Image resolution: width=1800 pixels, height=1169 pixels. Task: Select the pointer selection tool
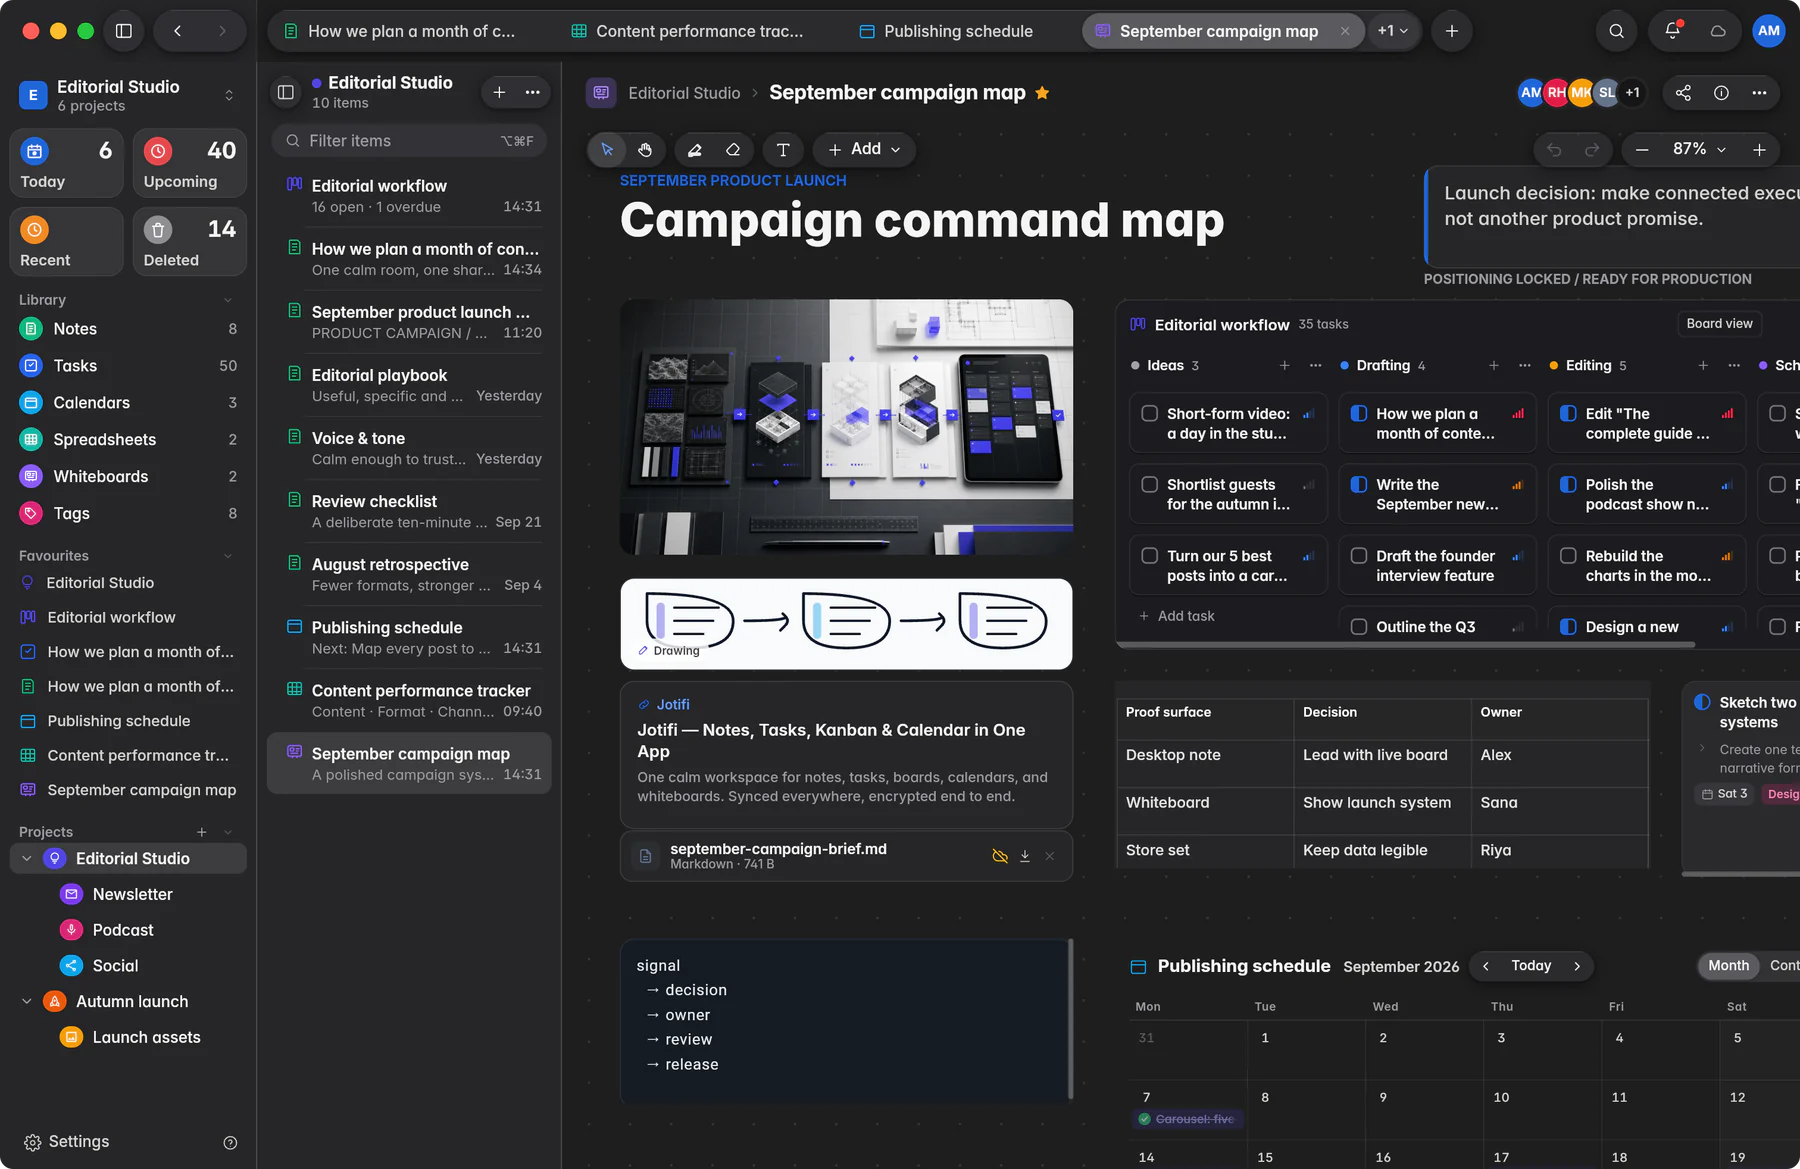[607, 149]
